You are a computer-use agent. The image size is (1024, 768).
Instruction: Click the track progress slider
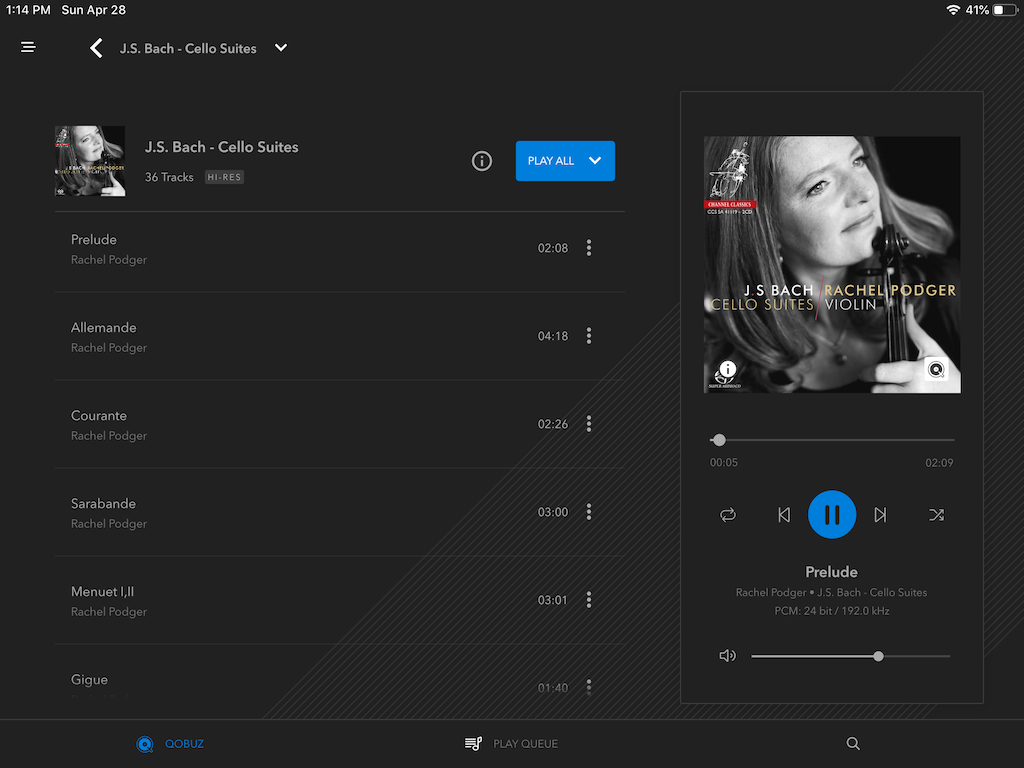point(832,440)
